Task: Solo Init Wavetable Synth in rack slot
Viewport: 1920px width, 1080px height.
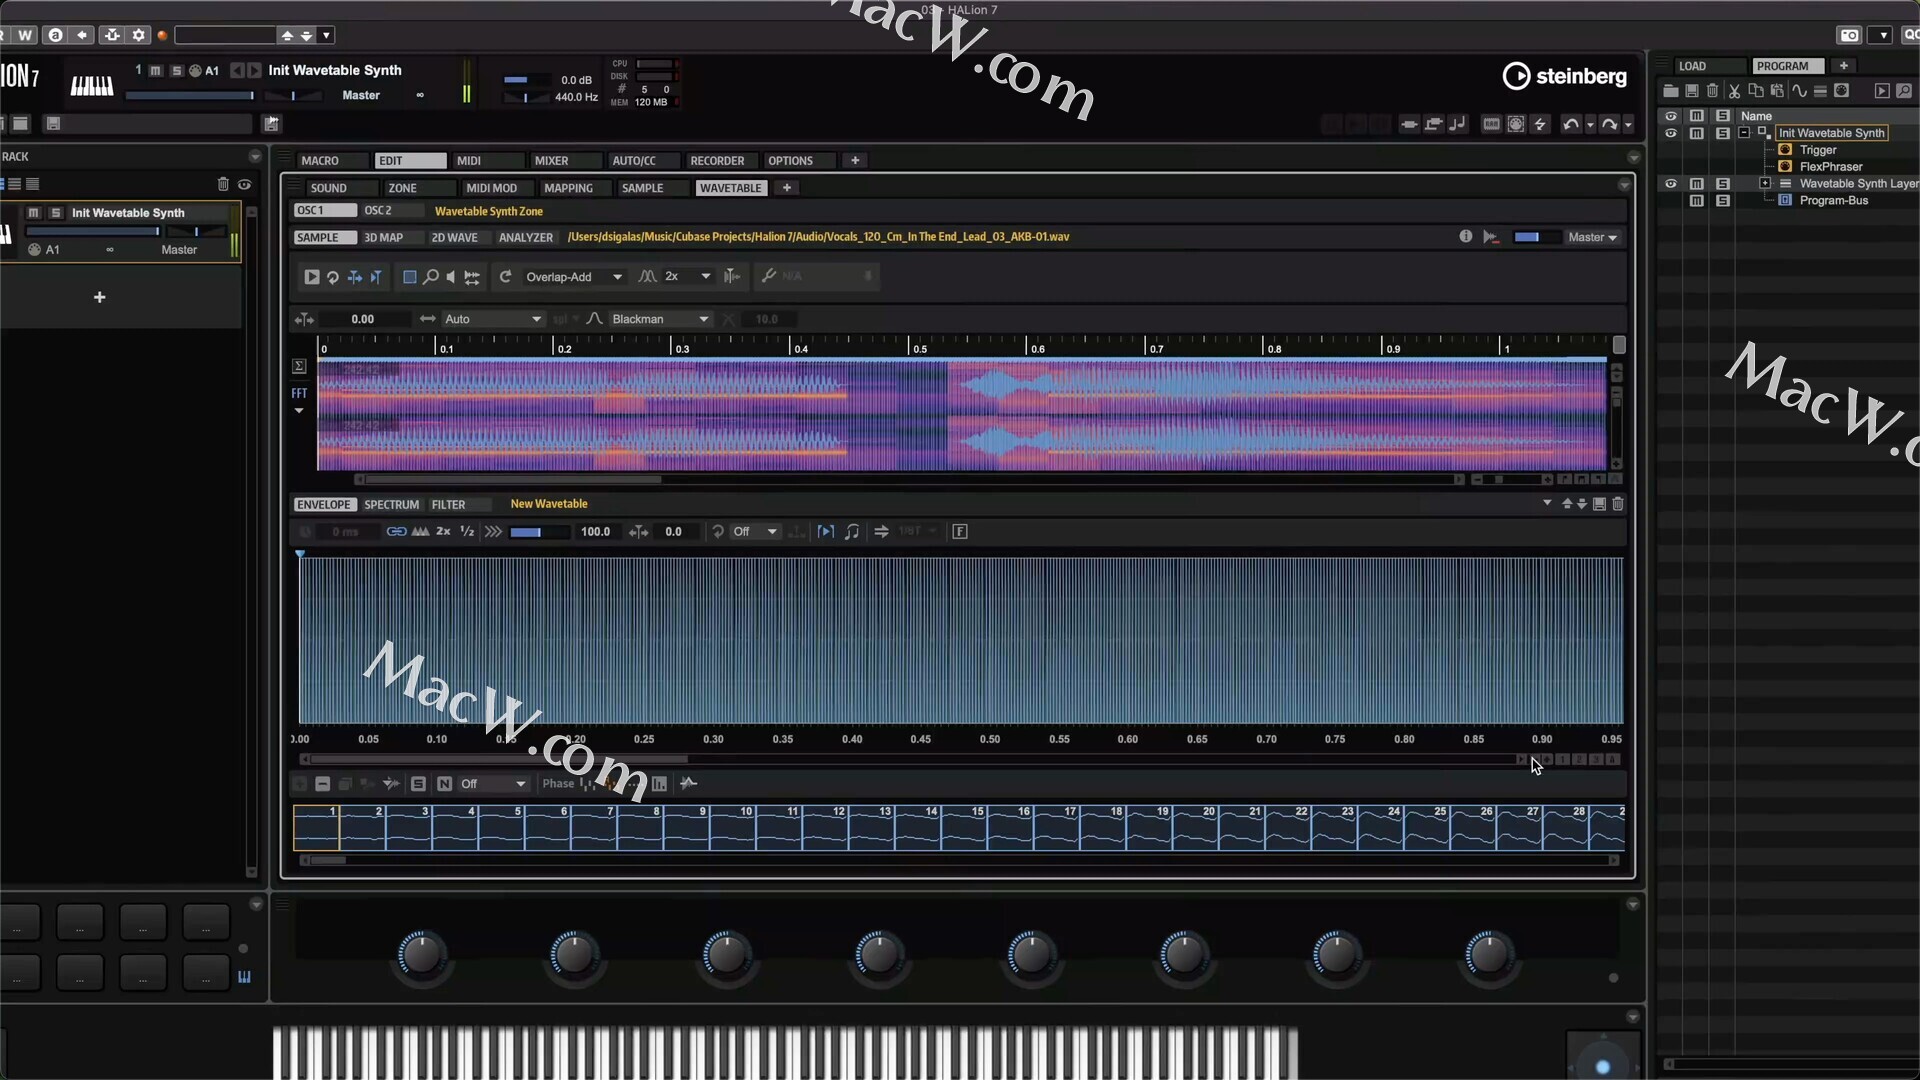Action: 56,213
